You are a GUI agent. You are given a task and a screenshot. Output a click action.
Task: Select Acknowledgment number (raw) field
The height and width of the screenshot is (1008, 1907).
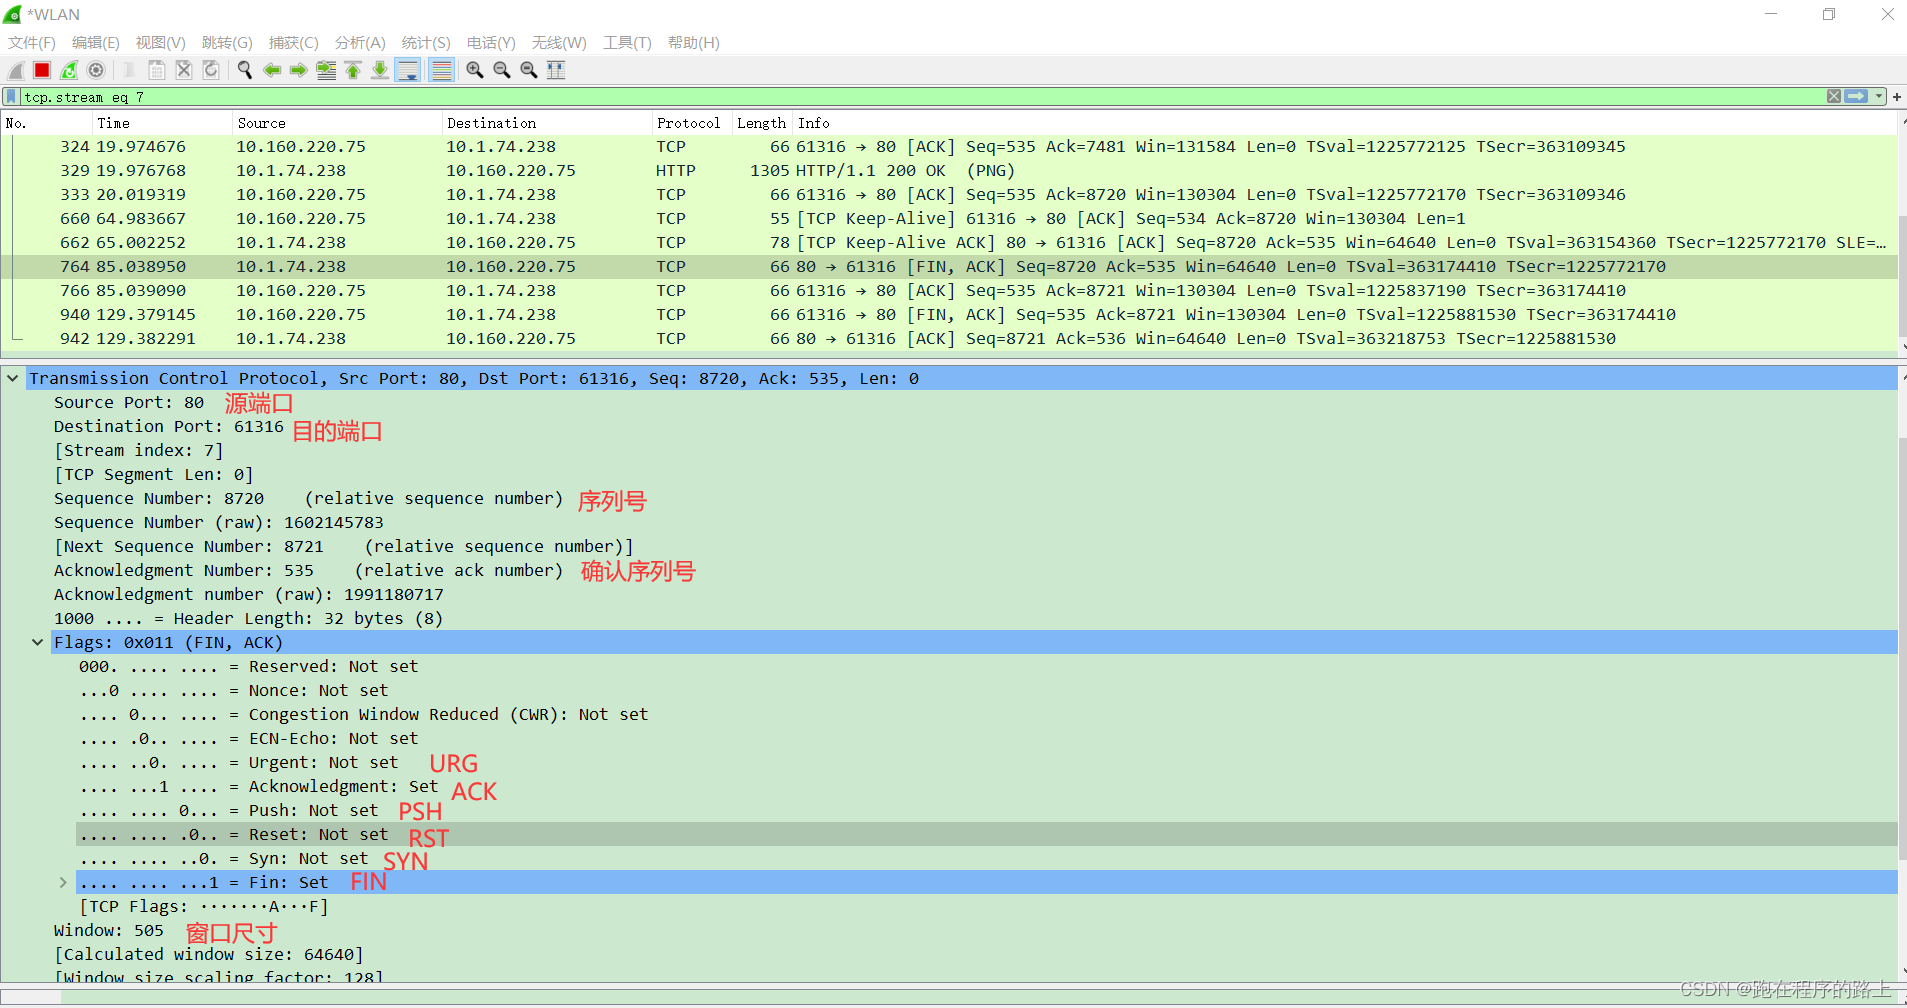coord(249,594)
